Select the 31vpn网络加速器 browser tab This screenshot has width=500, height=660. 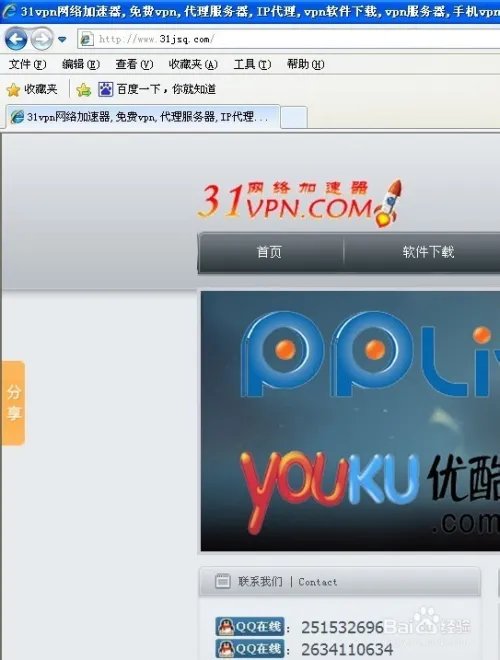pyautogui.click(x=142, y=117)
